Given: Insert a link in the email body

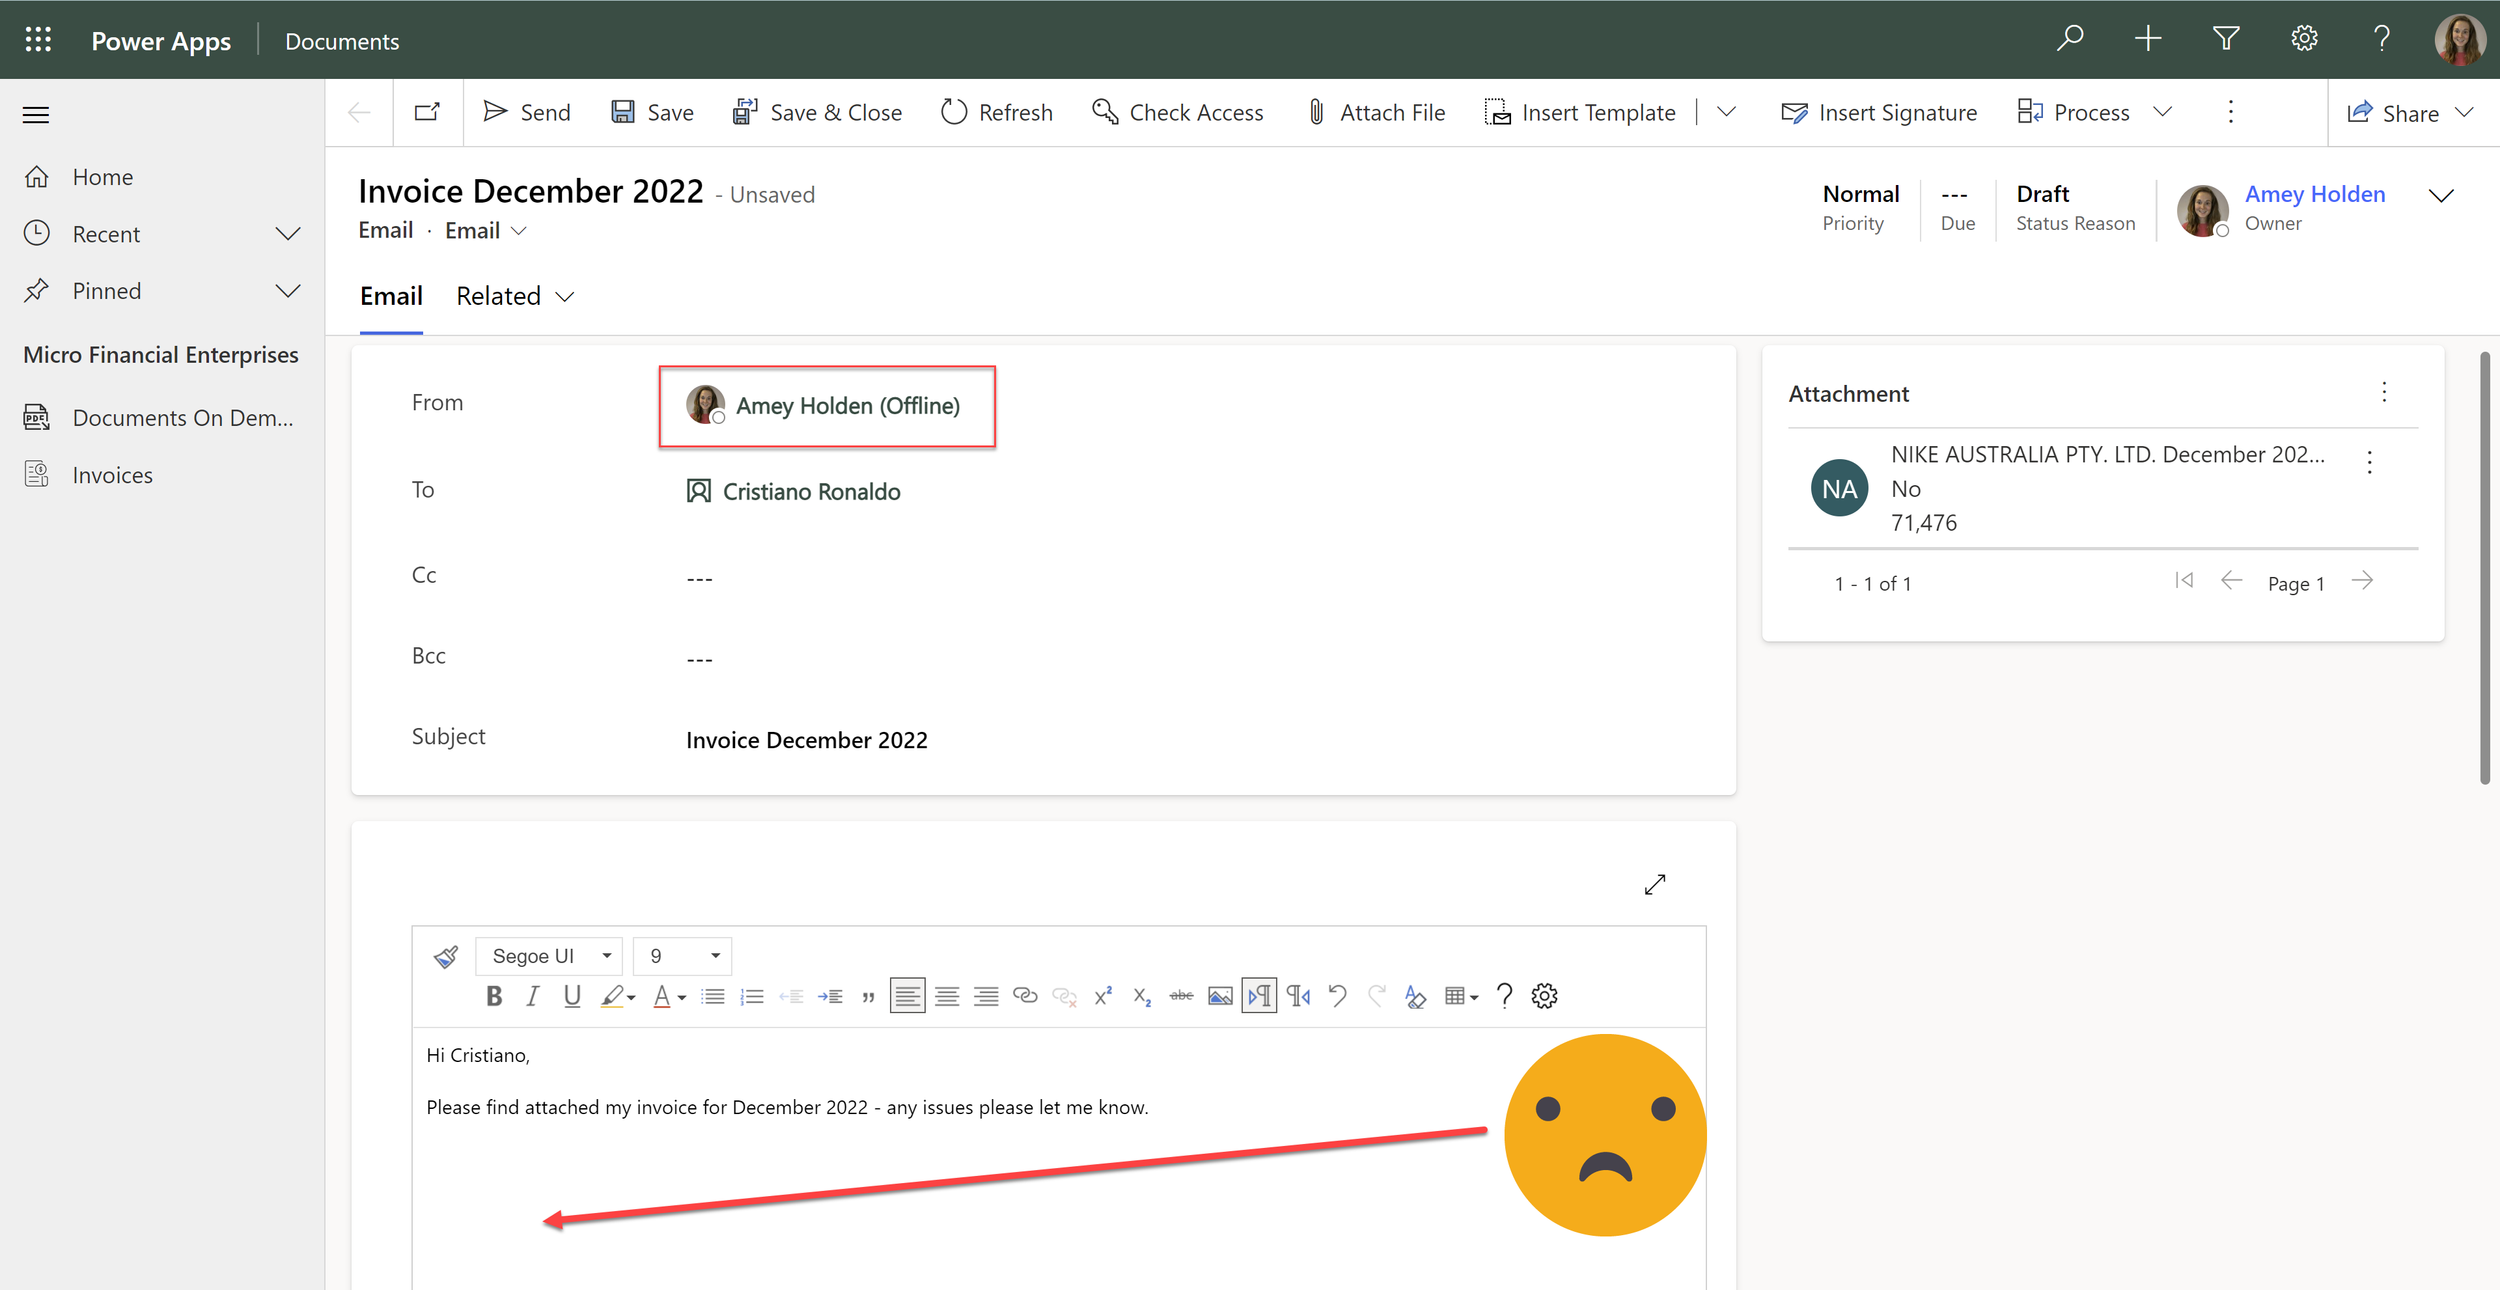Looking at the screenshot, I should coord(1025,995).
